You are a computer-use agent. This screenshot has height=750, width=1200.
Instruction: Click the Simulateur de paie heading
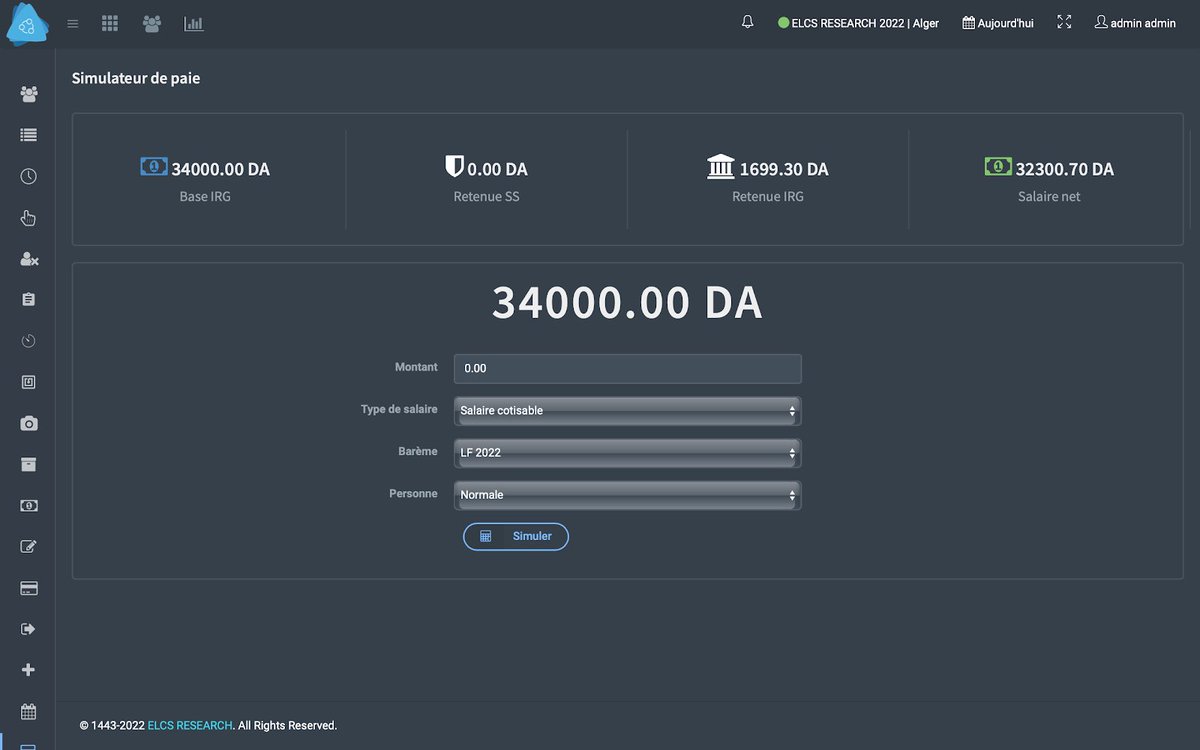(136, 78)
